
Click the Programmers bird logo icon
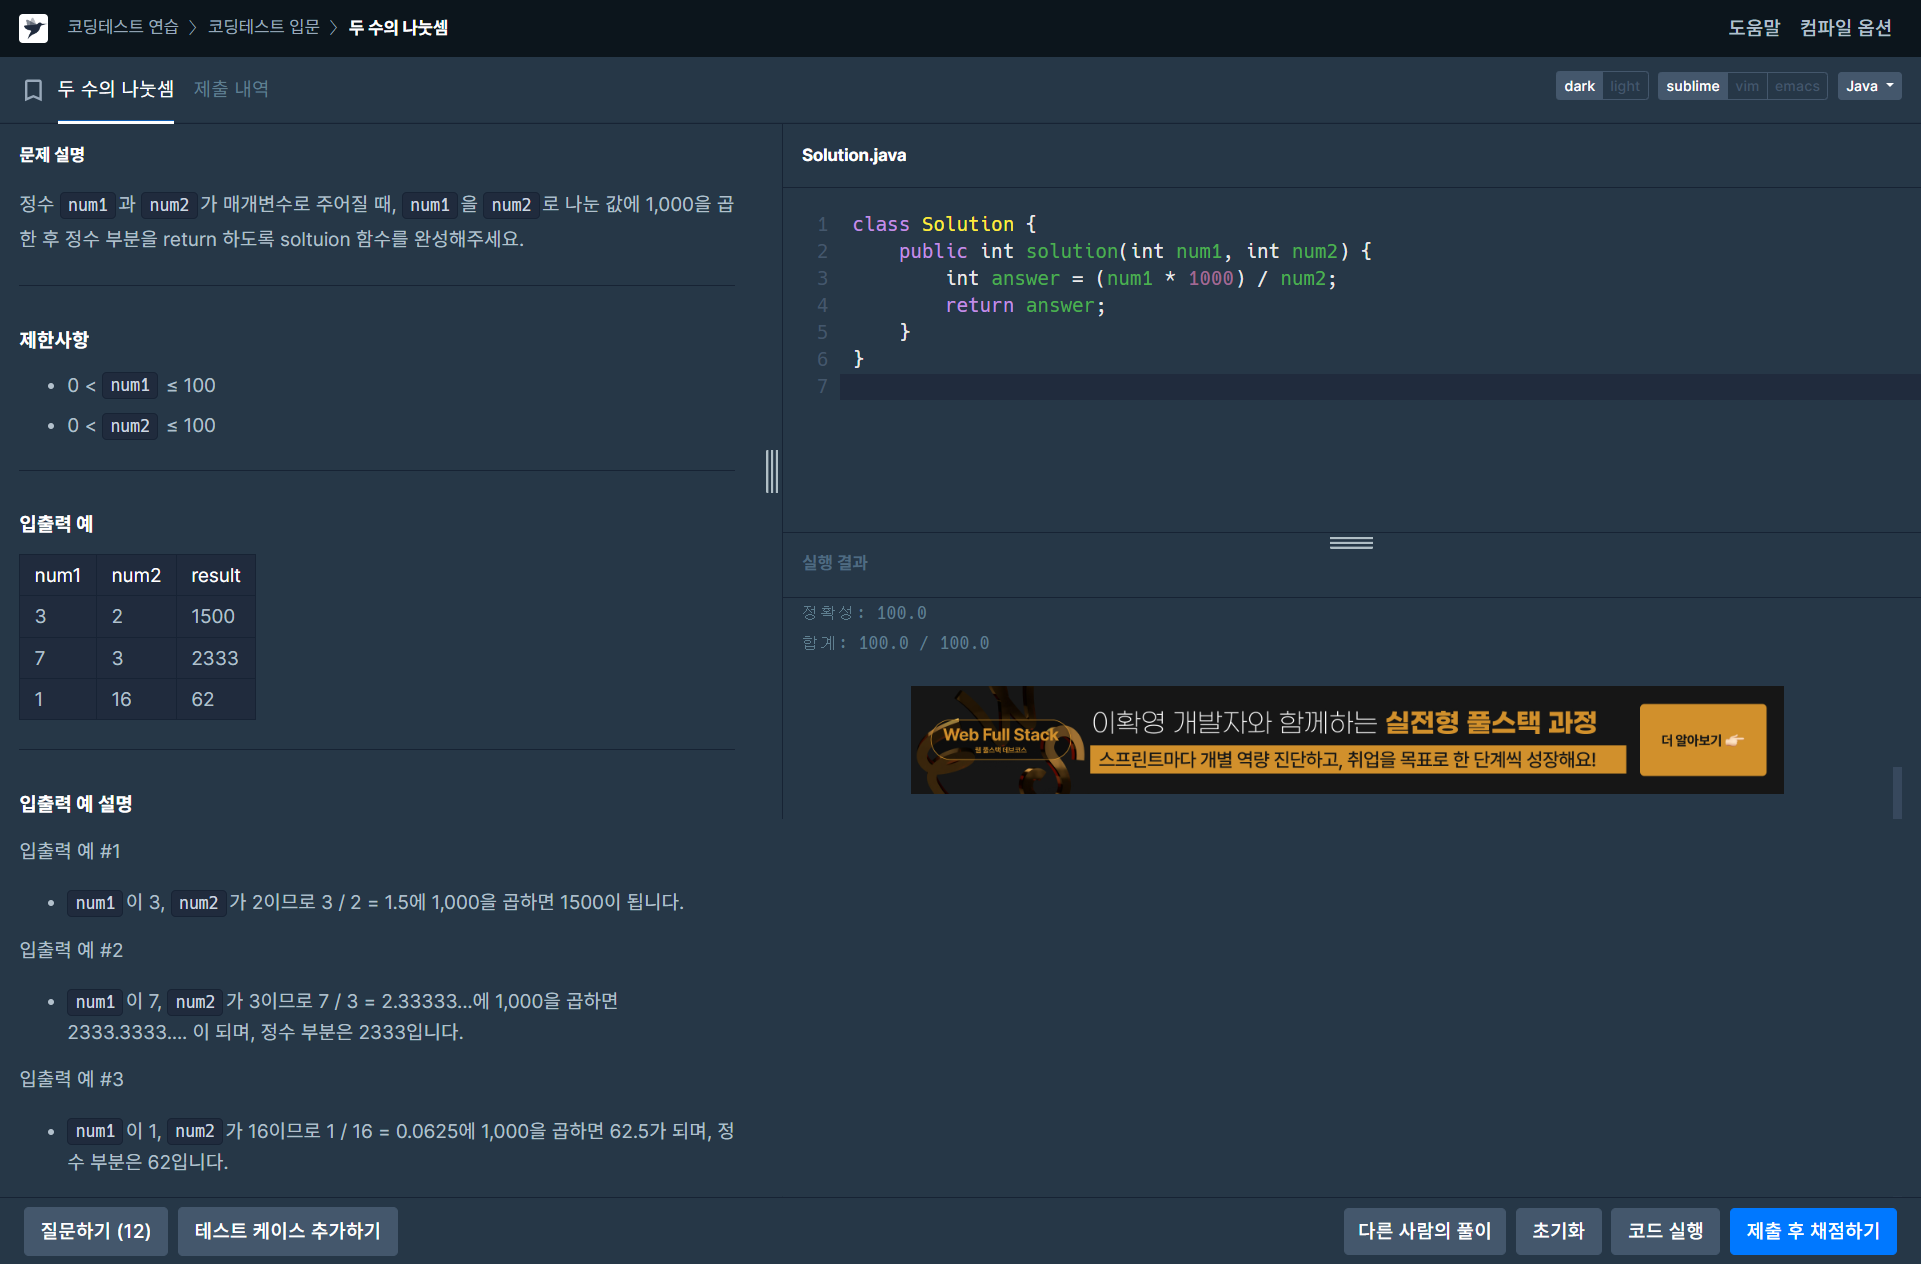pos(33,28)
